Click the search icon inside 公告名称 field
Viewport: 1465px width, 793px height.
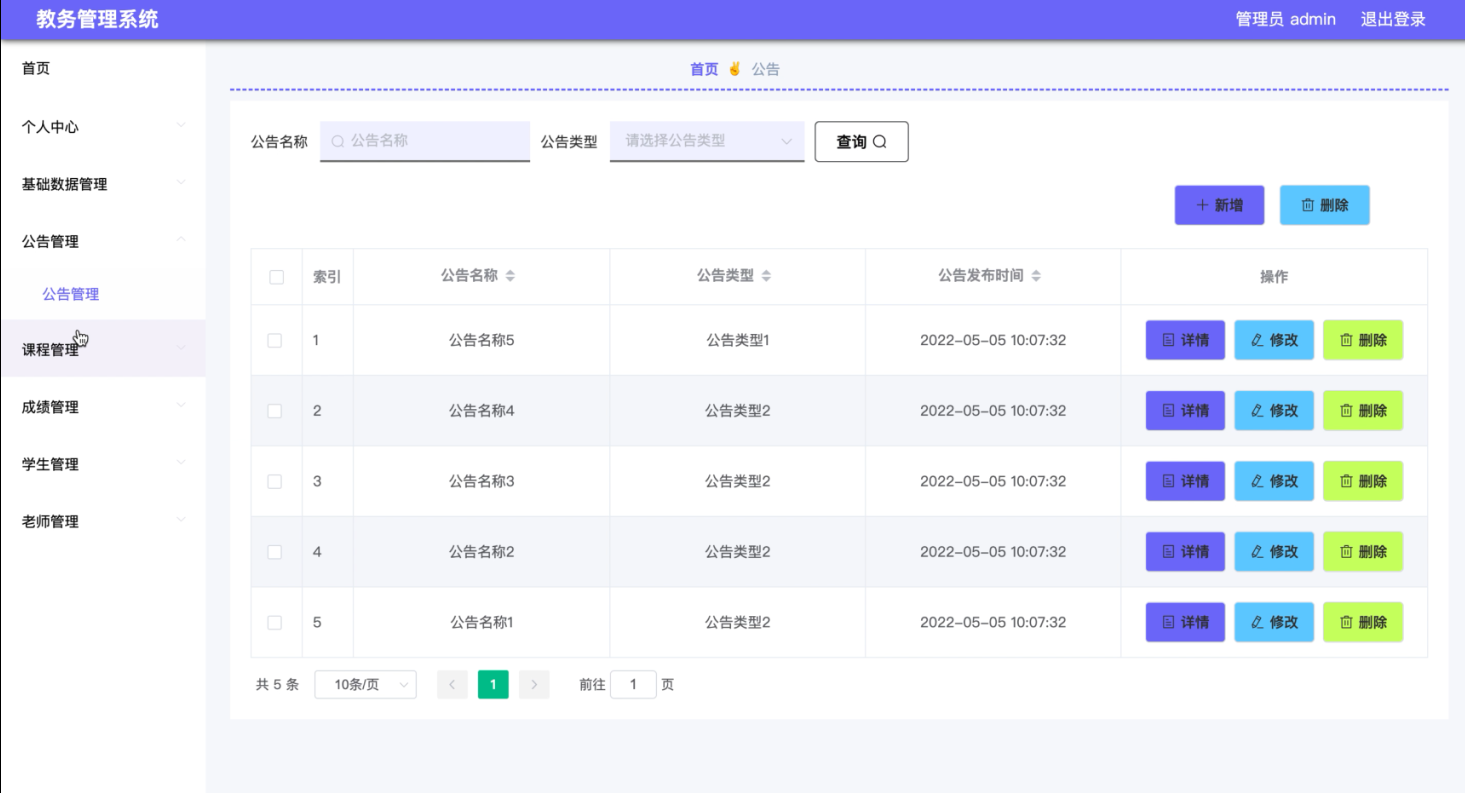(x=338, y=141)
